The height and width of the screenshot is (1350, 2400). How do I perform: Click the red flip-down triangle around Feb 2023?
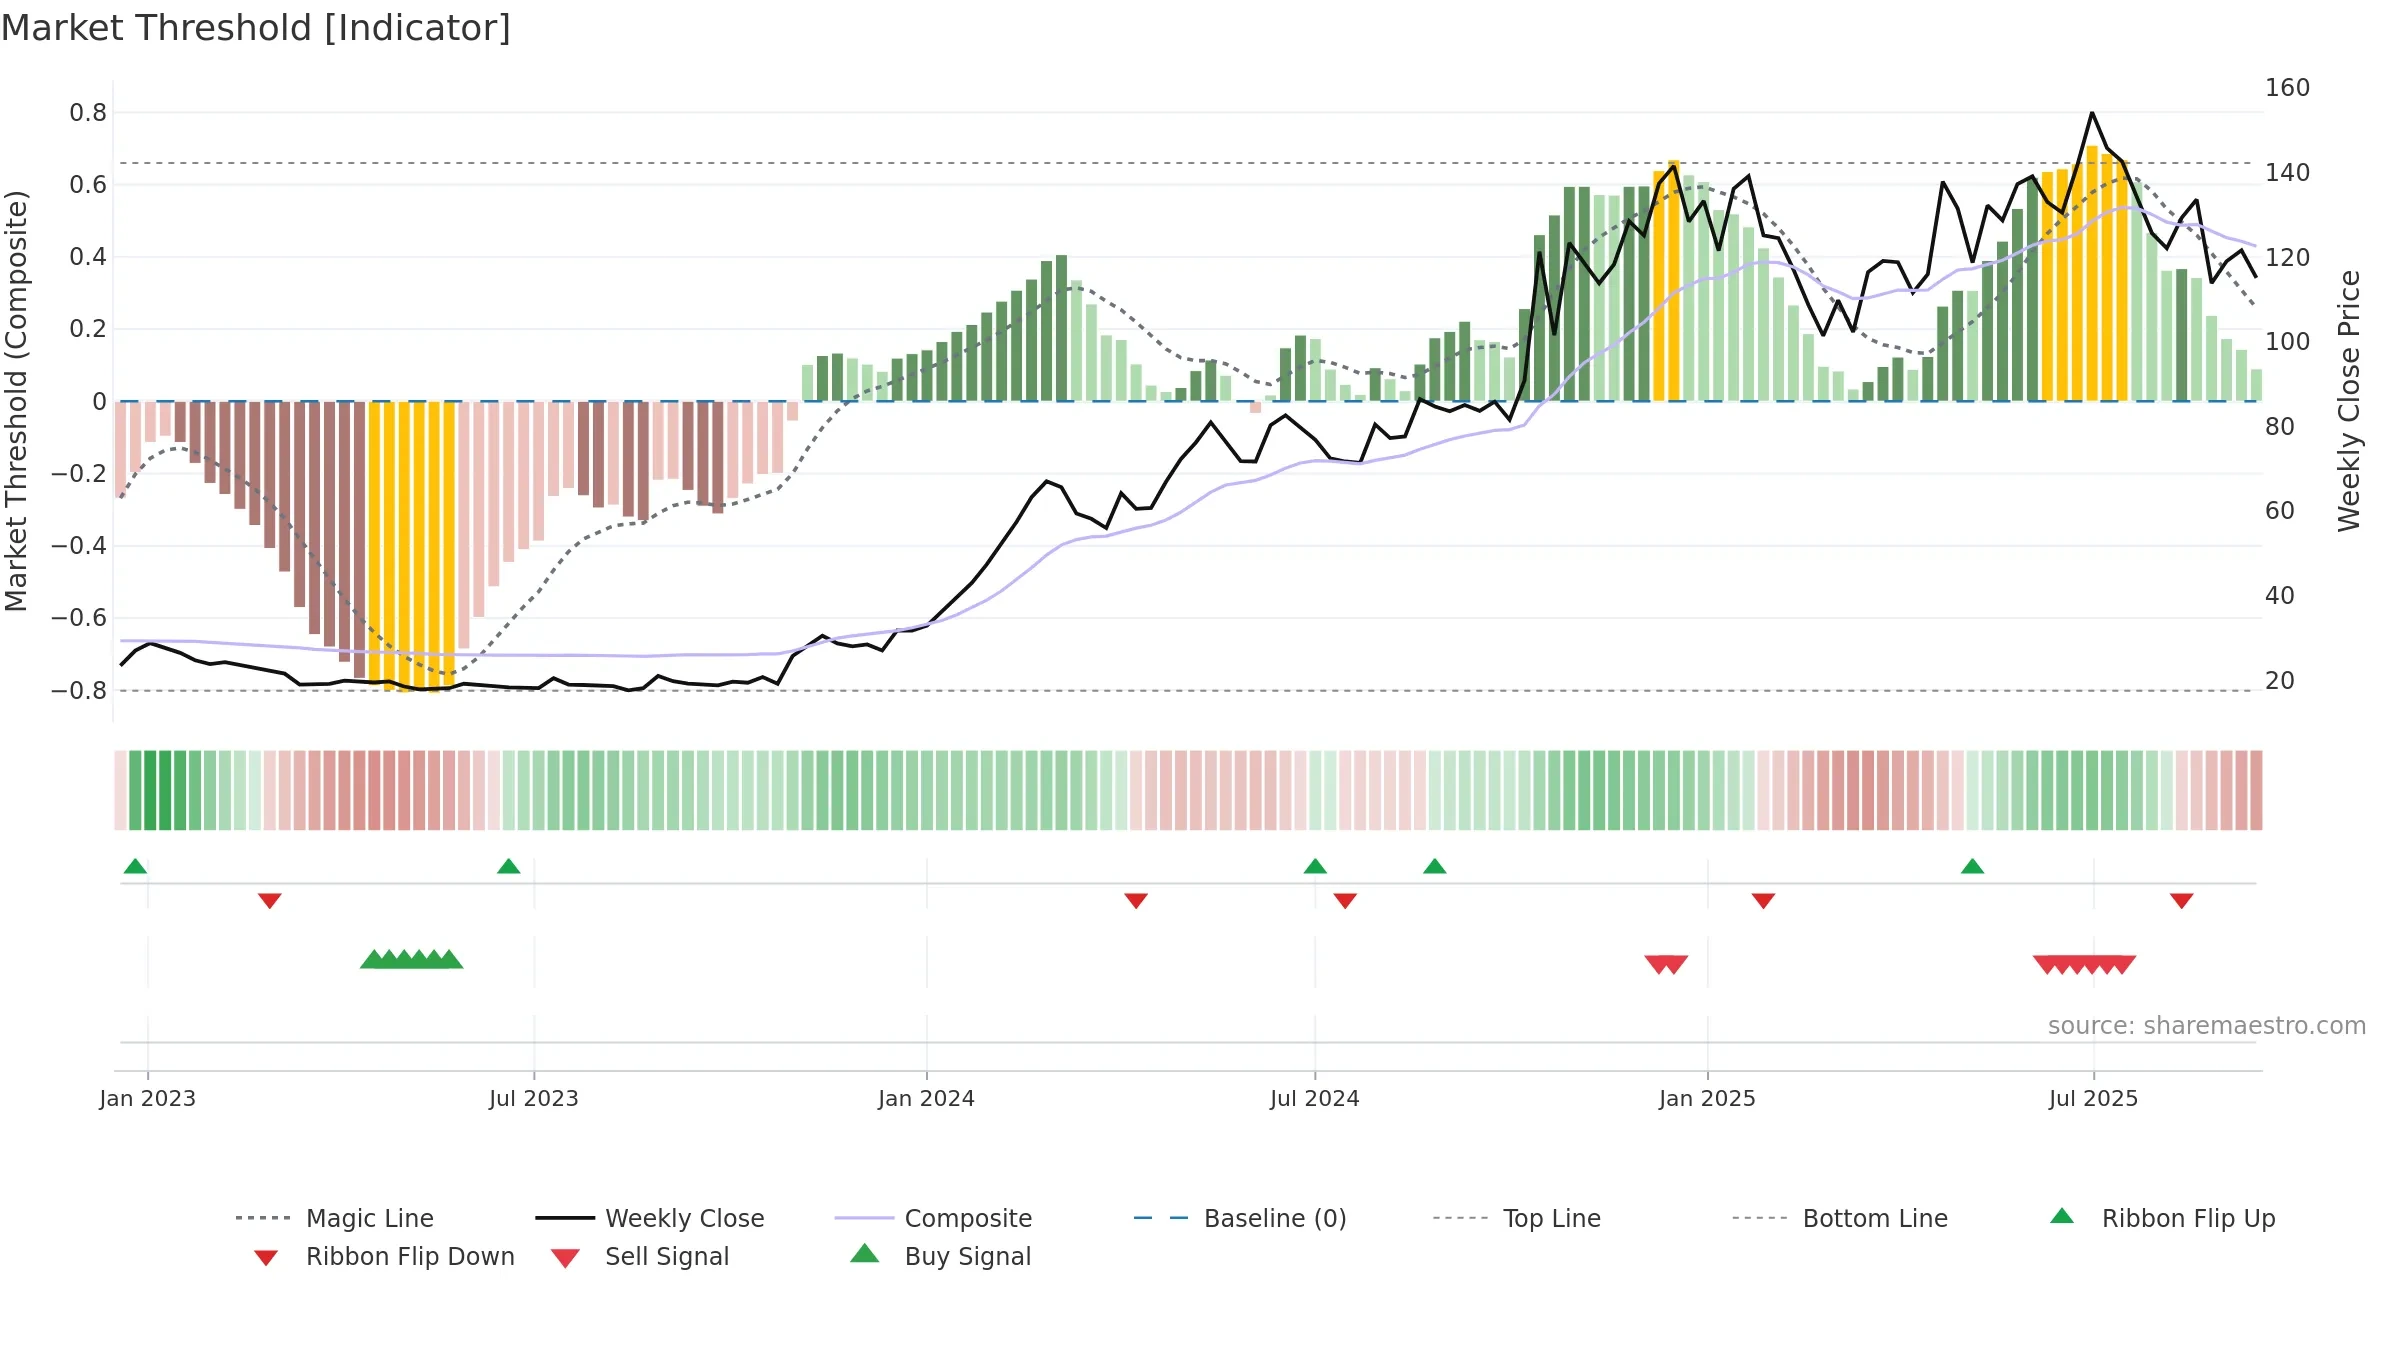click(269, 901)
